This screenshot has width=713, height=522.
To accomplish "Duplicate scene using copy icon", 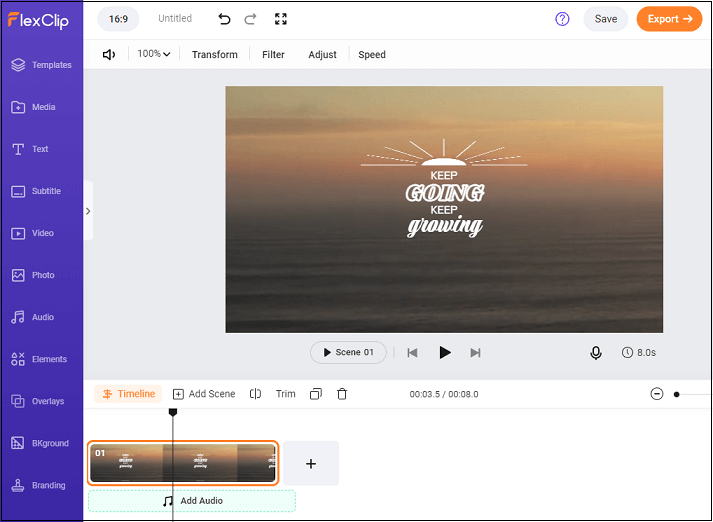I will tap(316, 394).
